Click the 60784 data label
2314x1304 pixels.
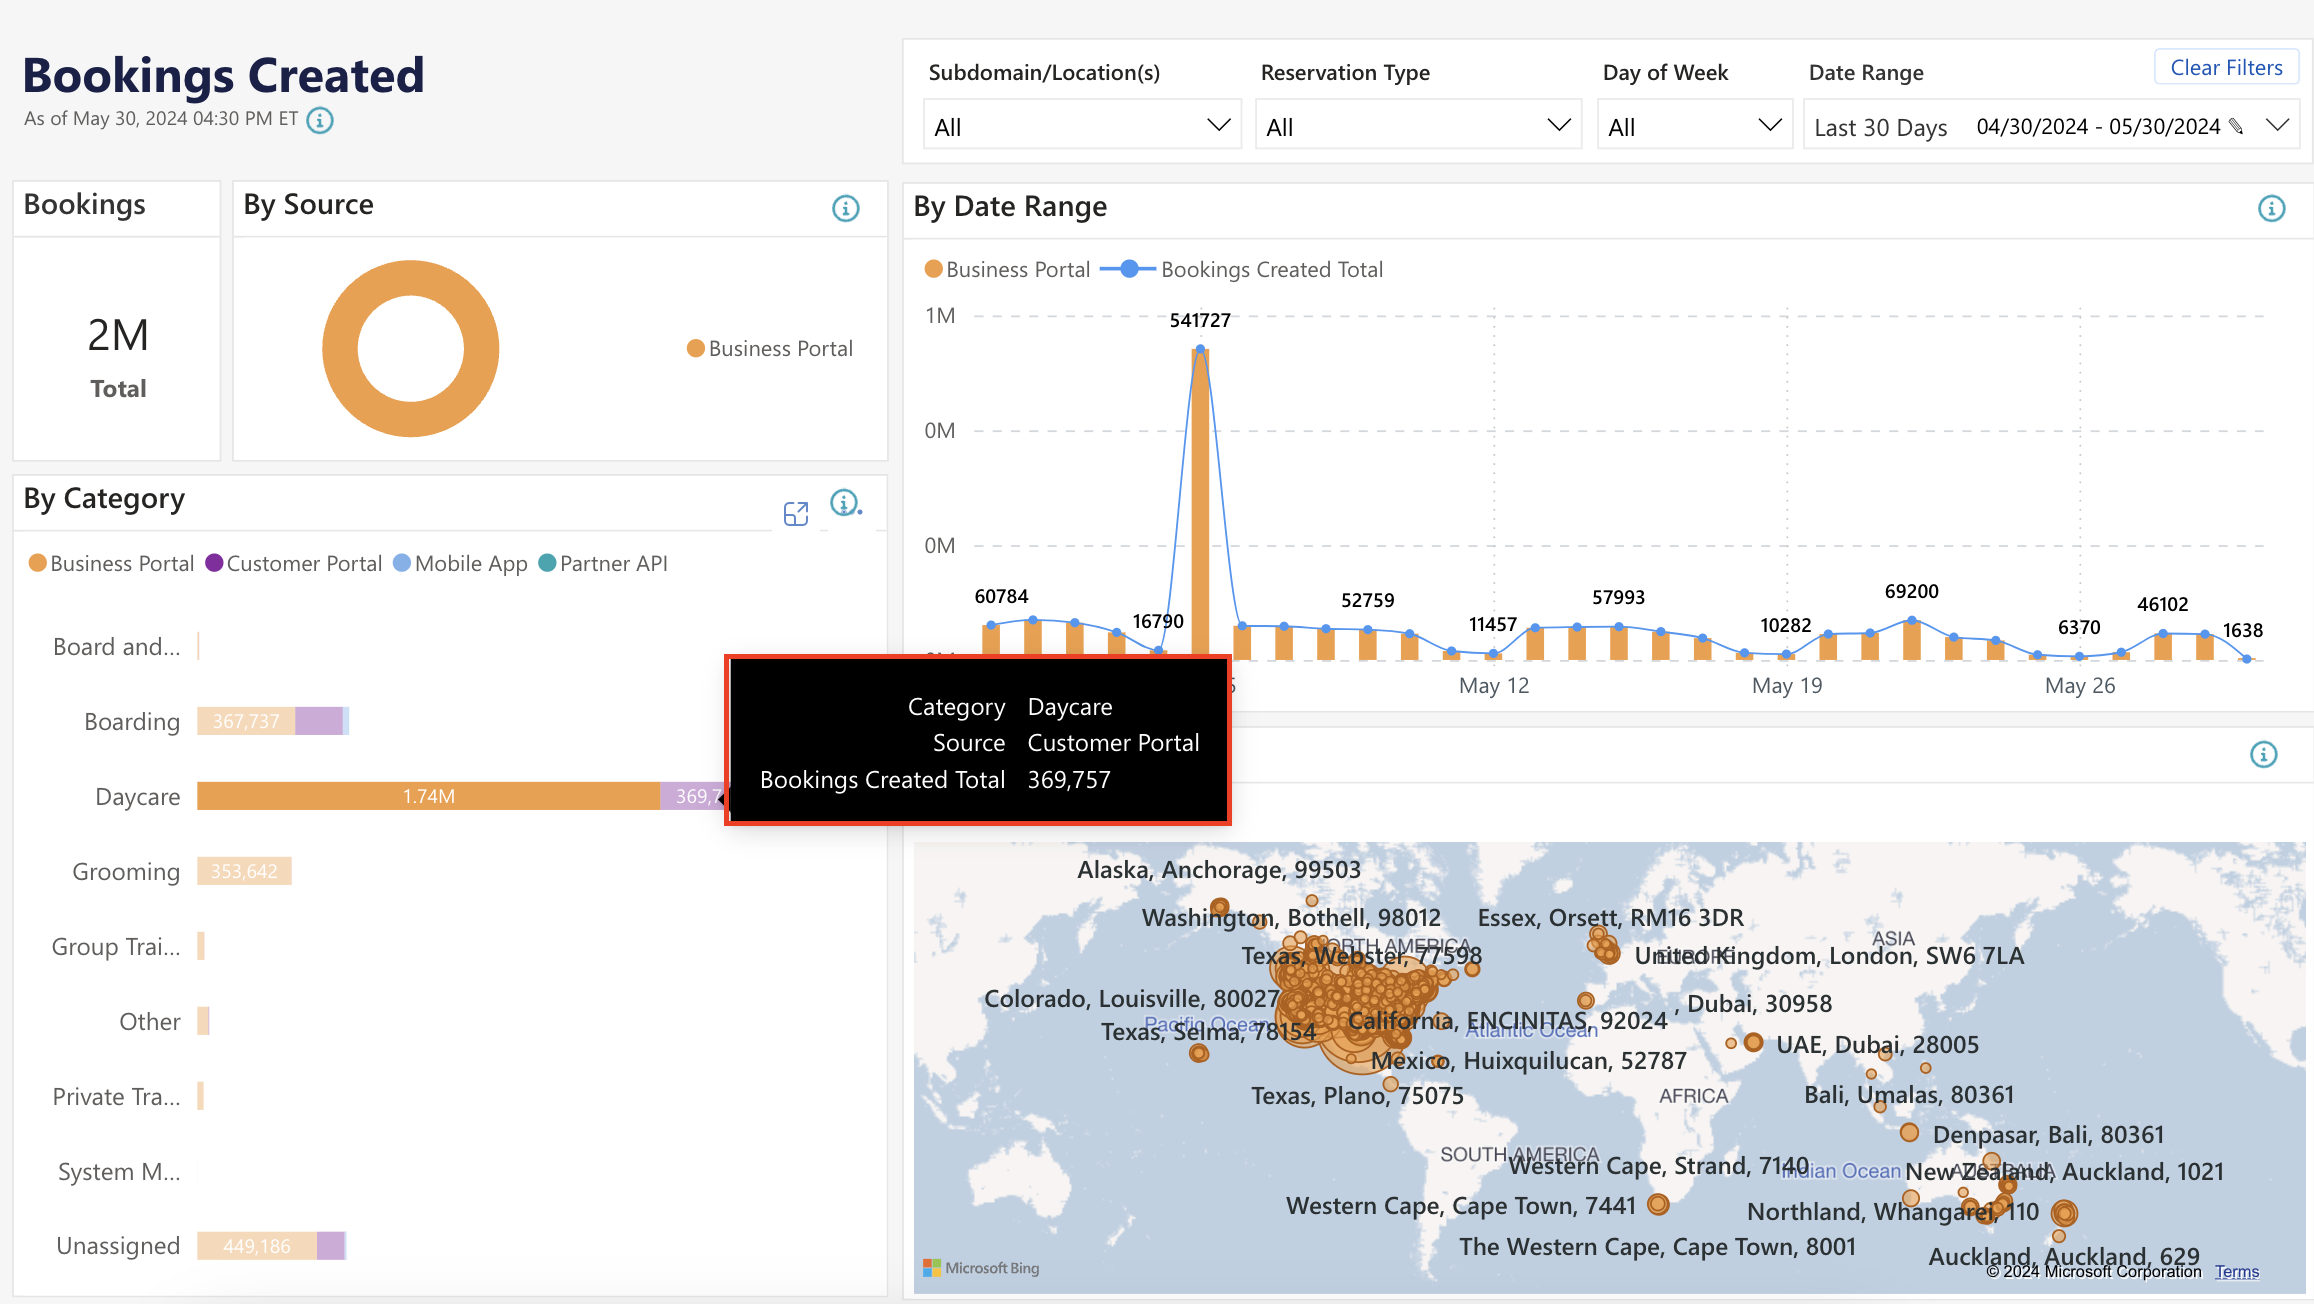1001,597
